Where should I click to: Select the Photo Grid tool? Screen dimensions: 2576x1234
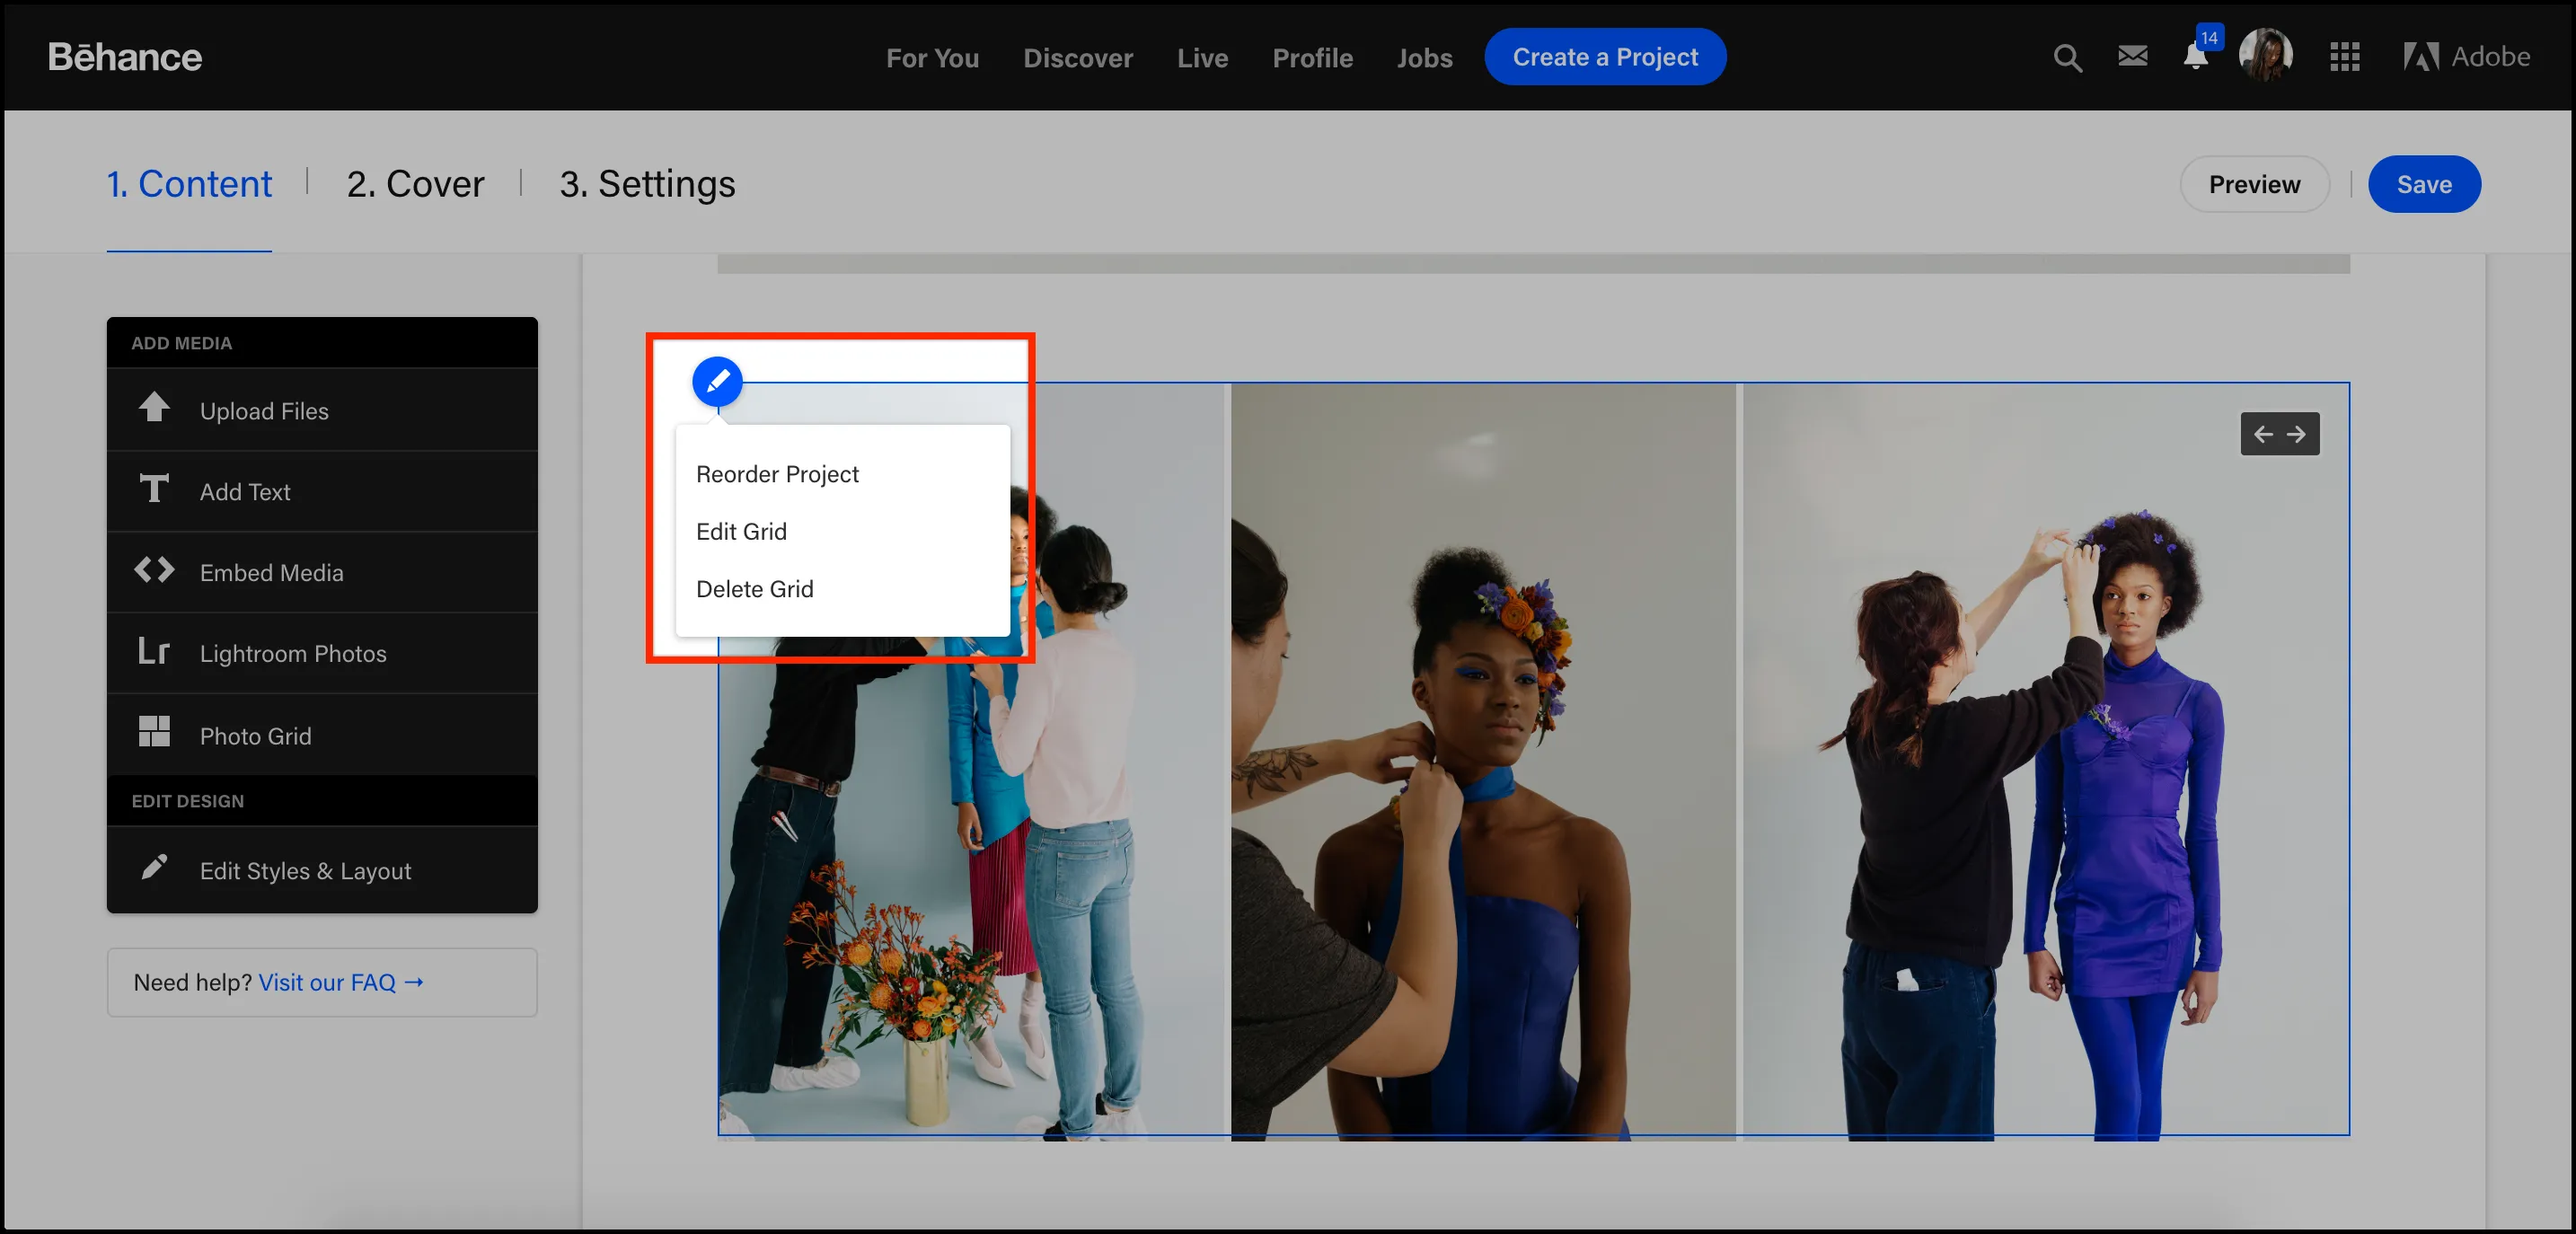click(255, 735)
